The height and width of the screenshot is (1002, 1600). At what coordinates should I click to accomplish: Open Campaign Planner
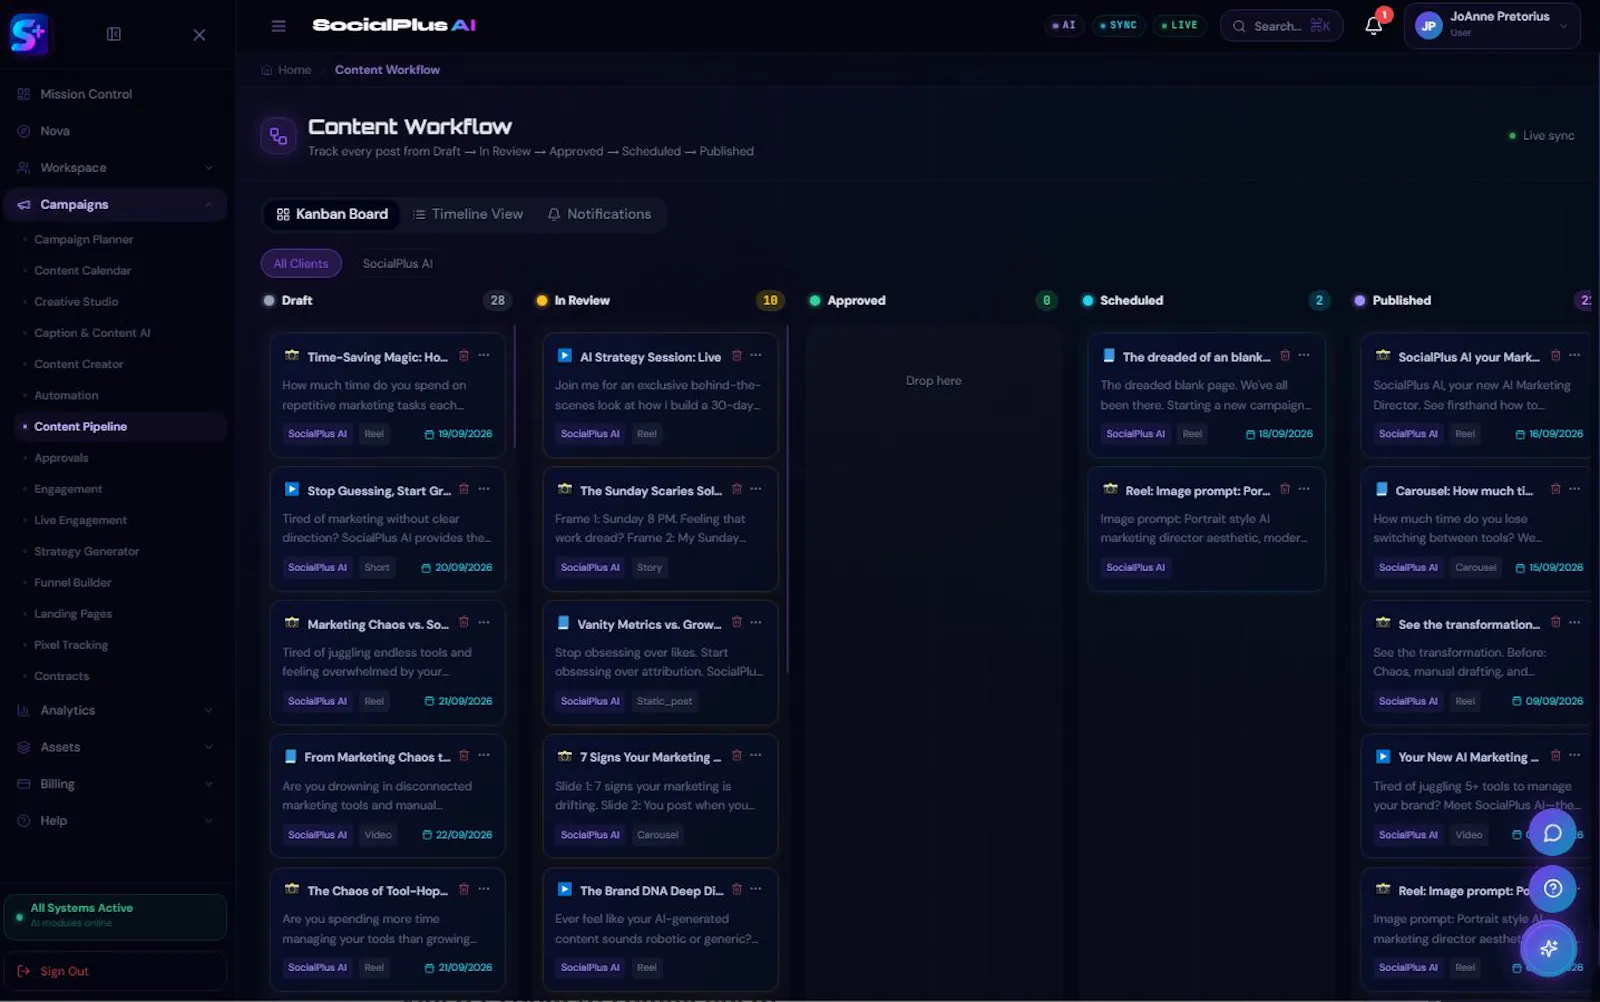(84, 240)
